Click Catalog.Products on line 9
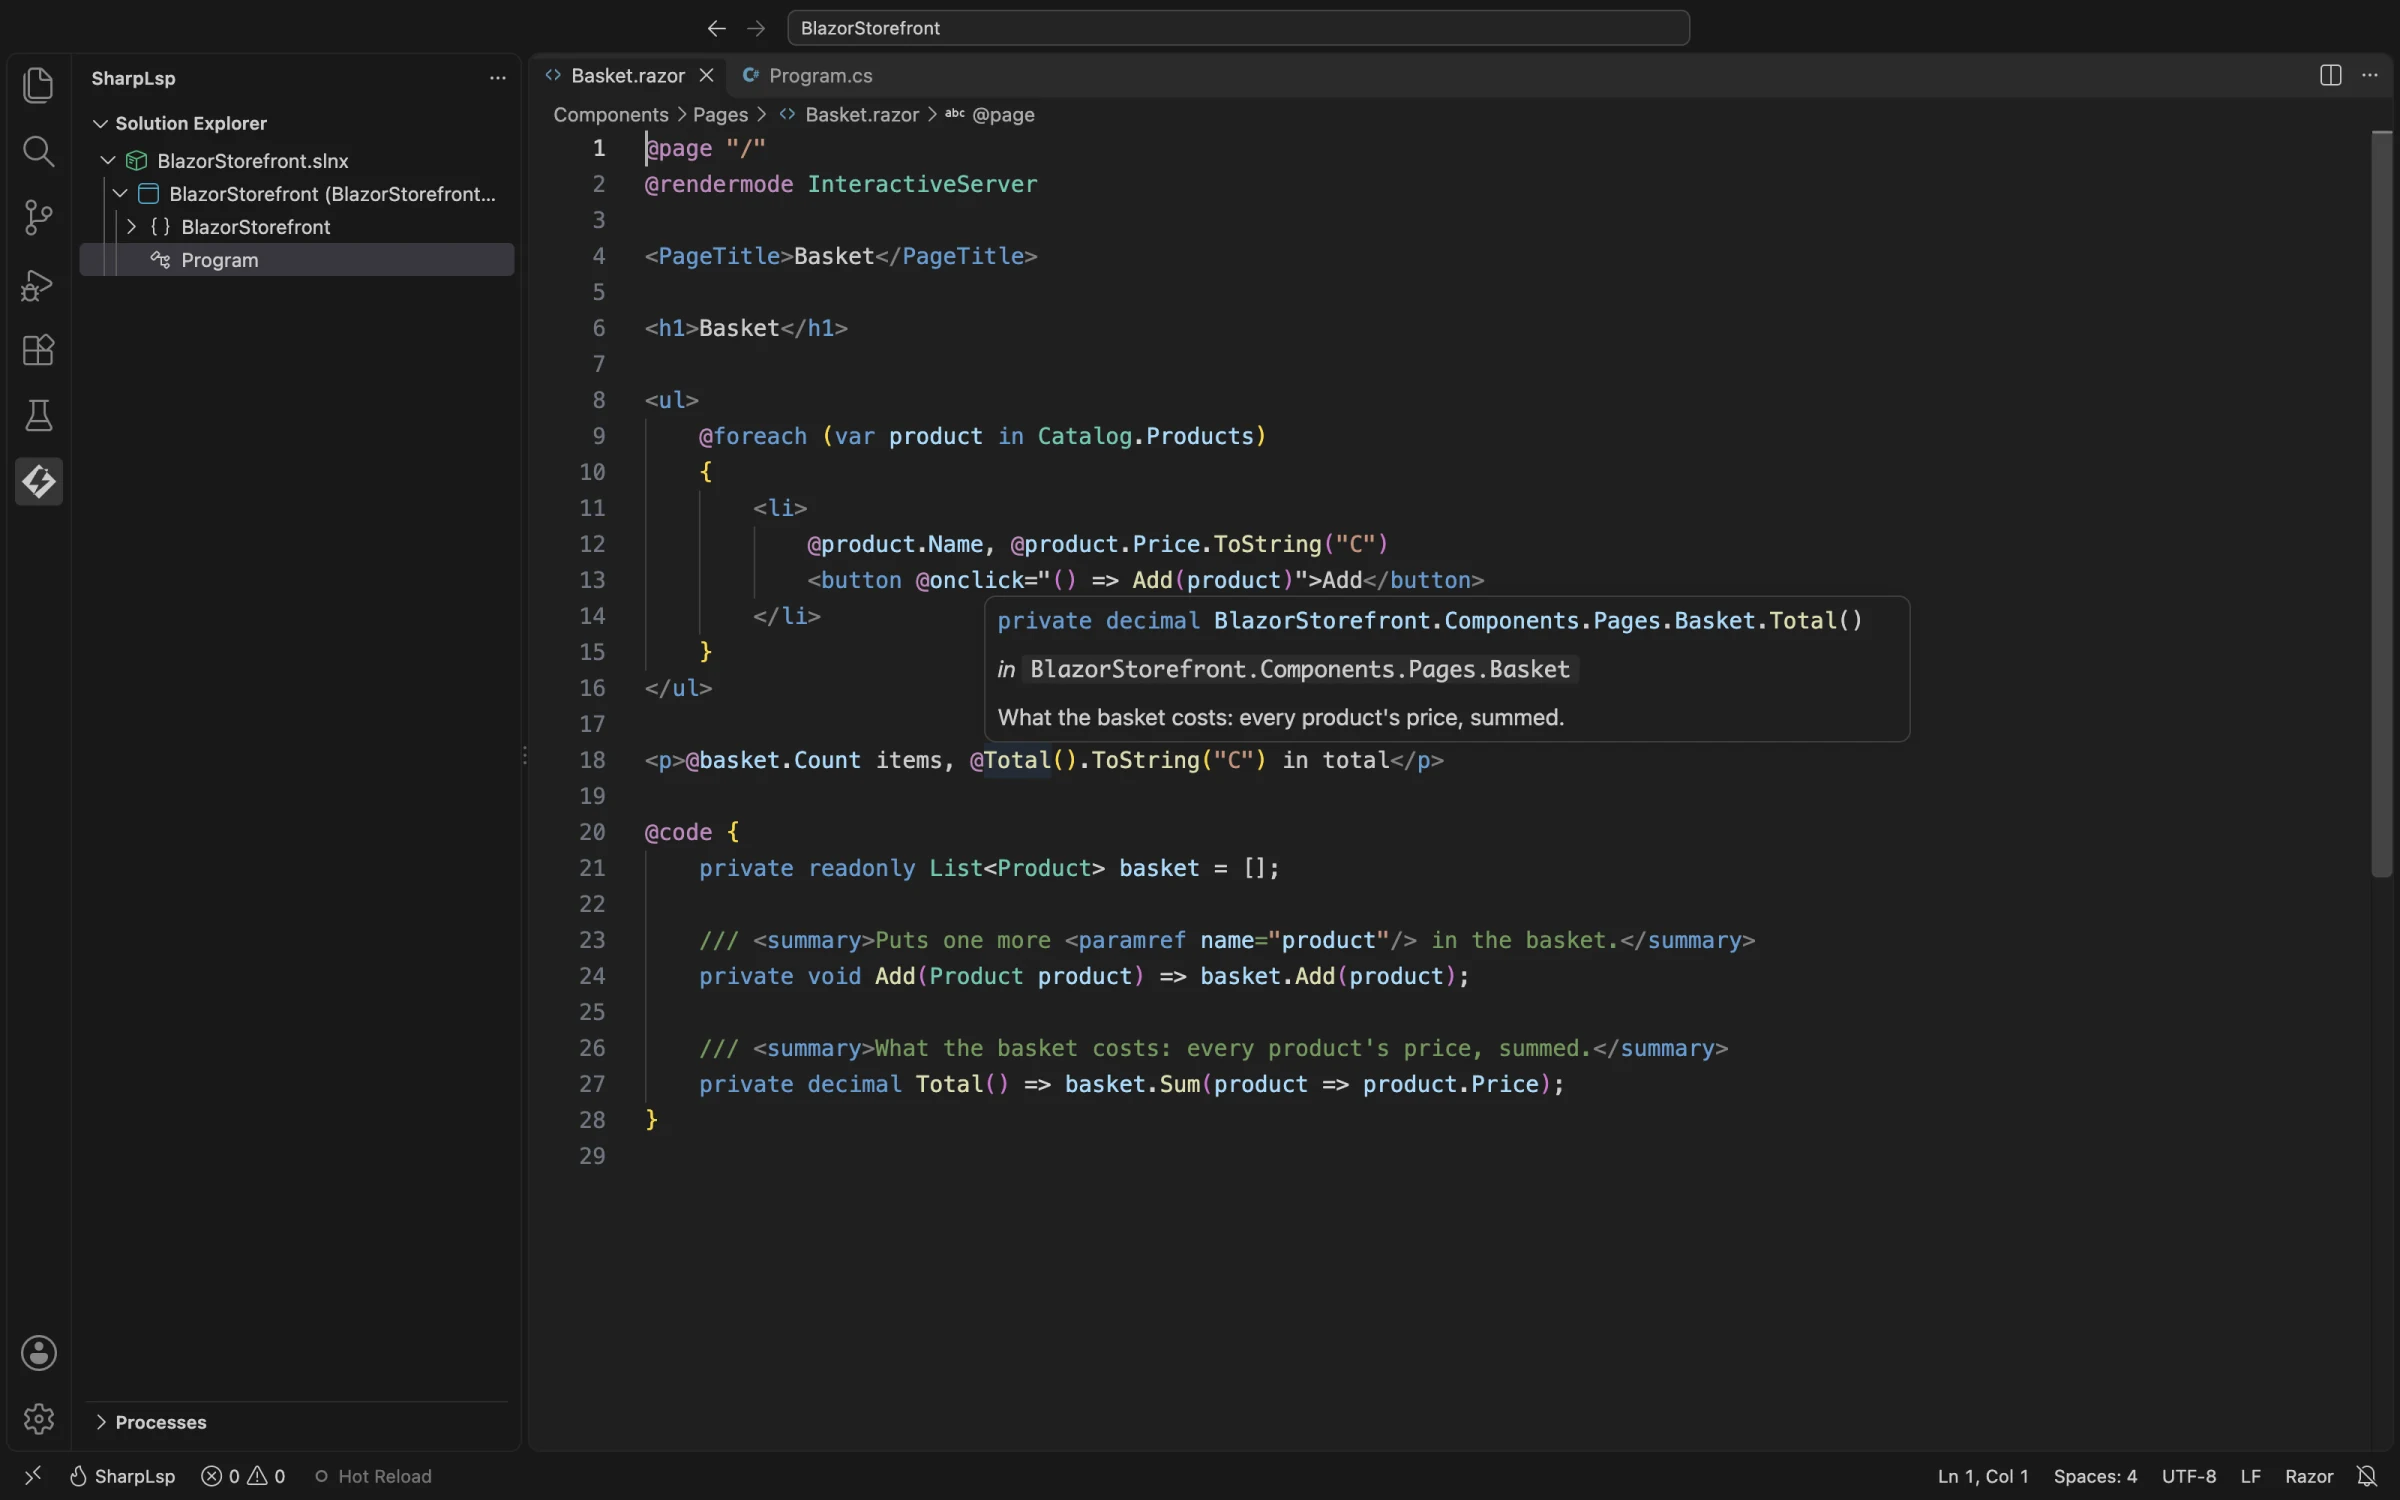The height and width of the screenshot is (1500, 2400). 1145,436
